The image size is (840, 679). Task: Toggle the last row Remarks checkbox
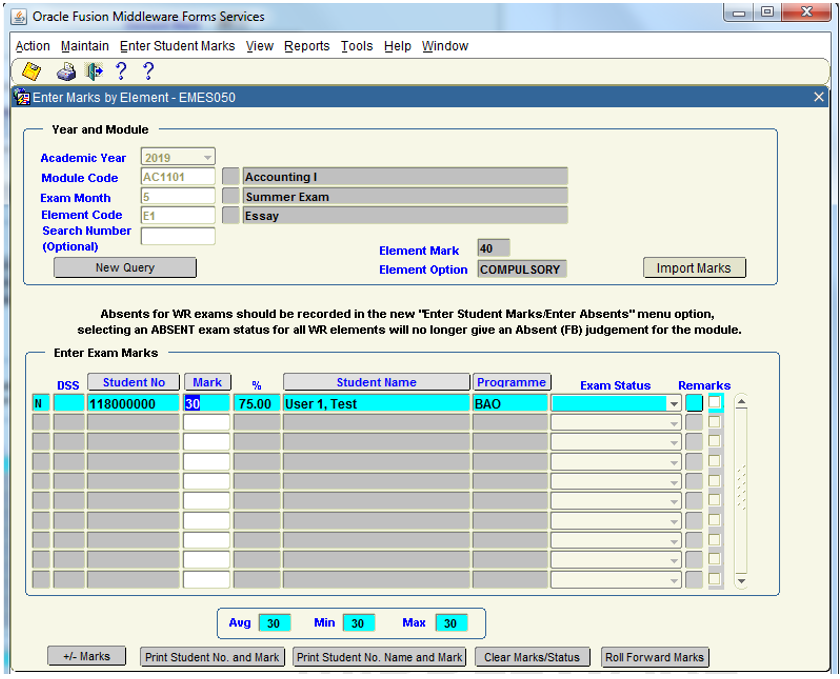click(x=715, y=579)
